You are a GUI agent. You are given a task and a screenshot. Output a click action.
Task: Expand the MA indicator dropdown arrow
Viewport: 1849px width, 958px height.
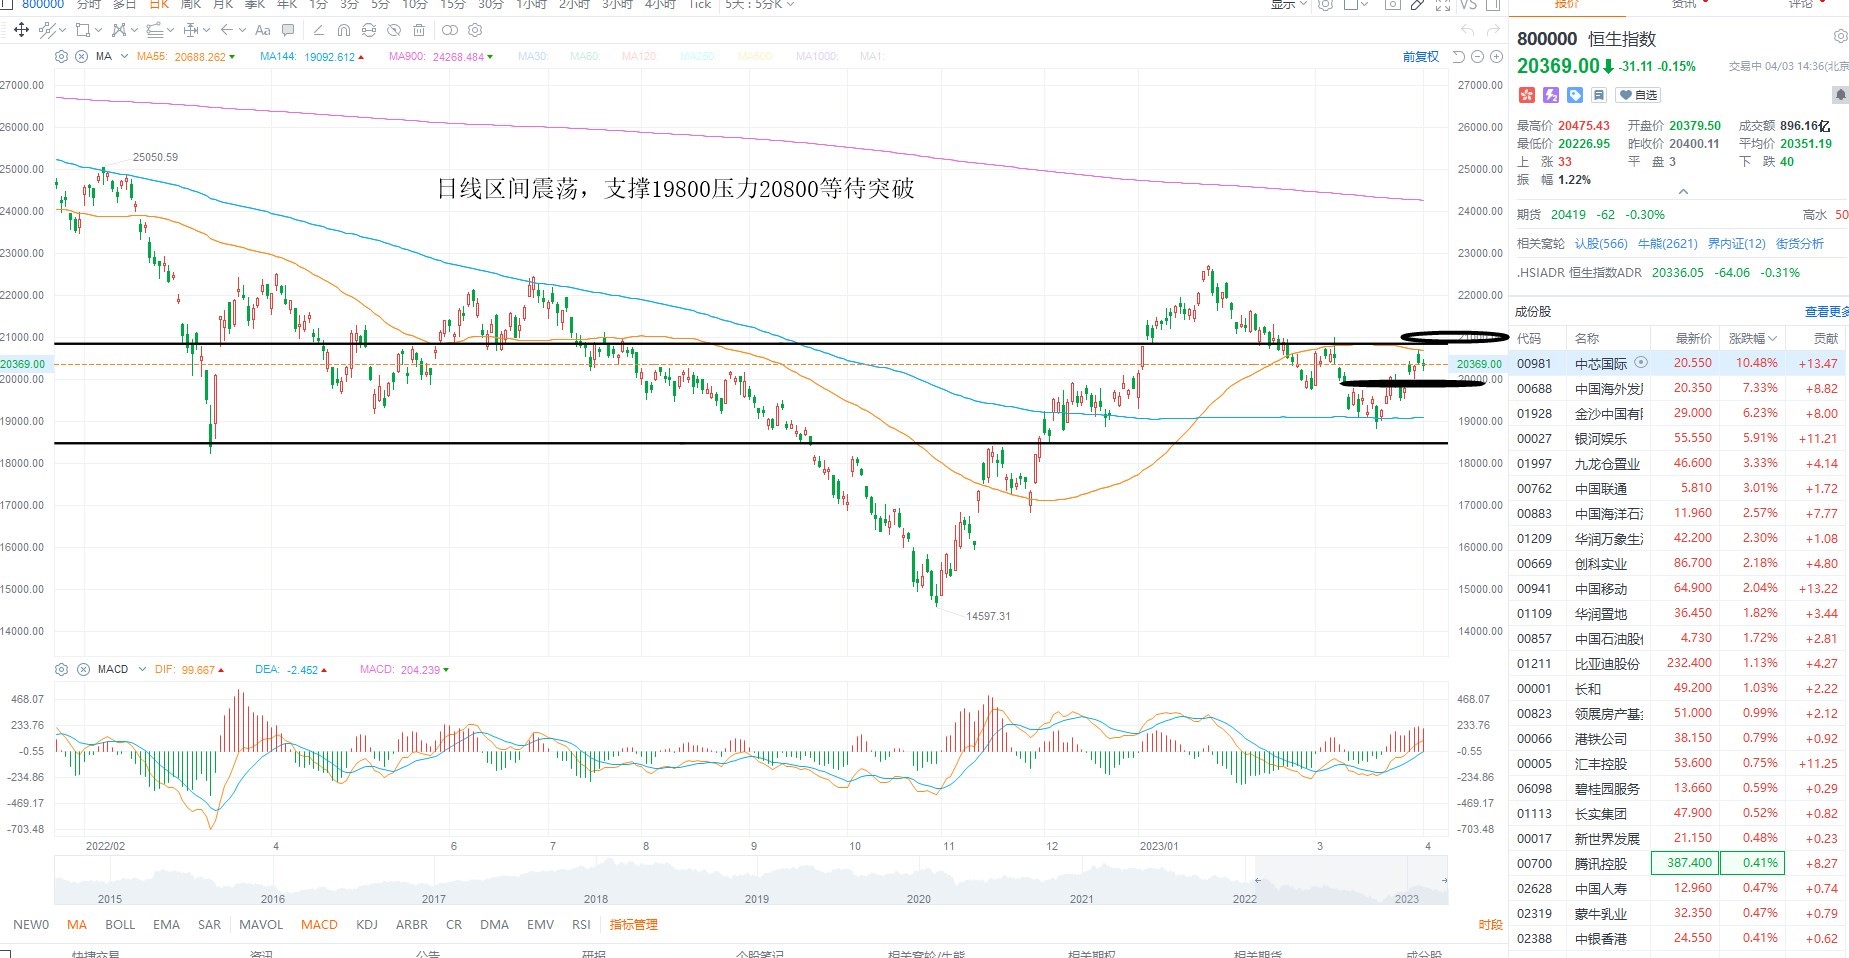pyautogui.click(x=124, y=57)
